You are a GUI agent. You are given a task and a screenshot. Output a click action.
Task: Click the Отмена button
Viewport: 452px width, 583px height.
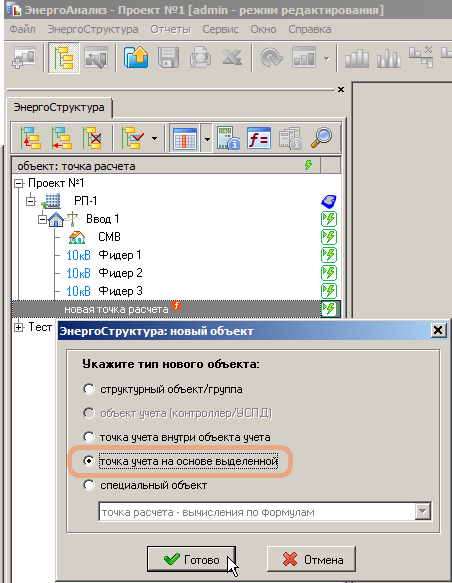click(x=311, y=559)
